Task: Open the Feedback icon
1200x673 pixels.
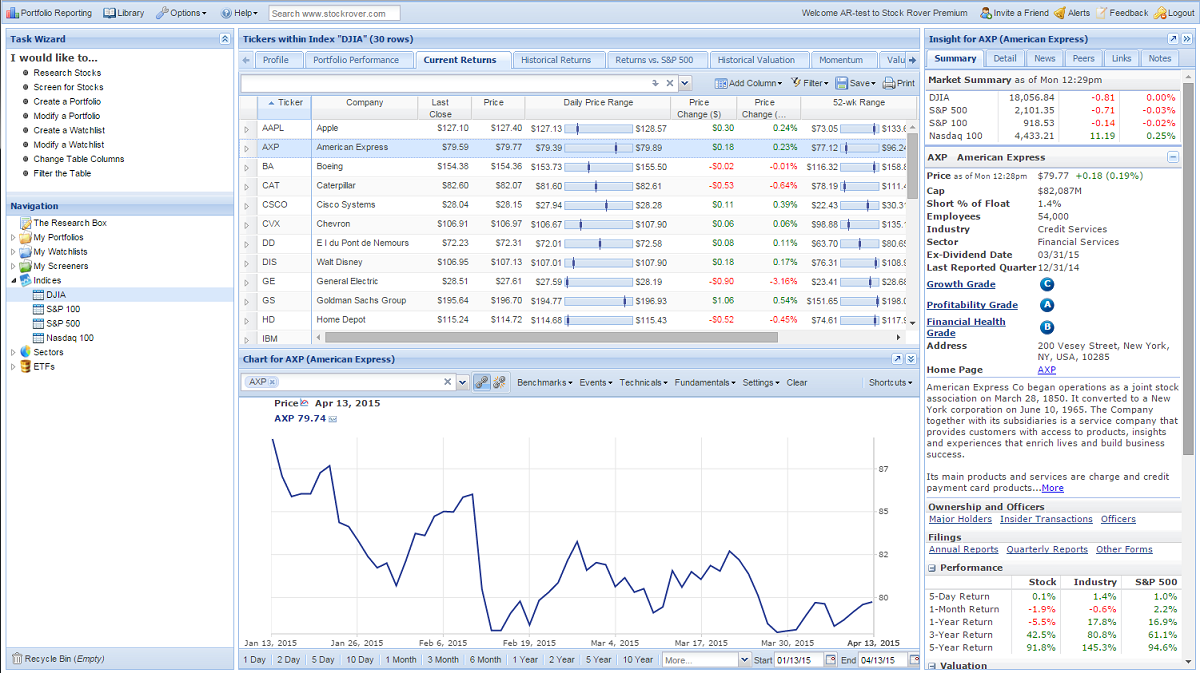Action: tap(1101, 13)
